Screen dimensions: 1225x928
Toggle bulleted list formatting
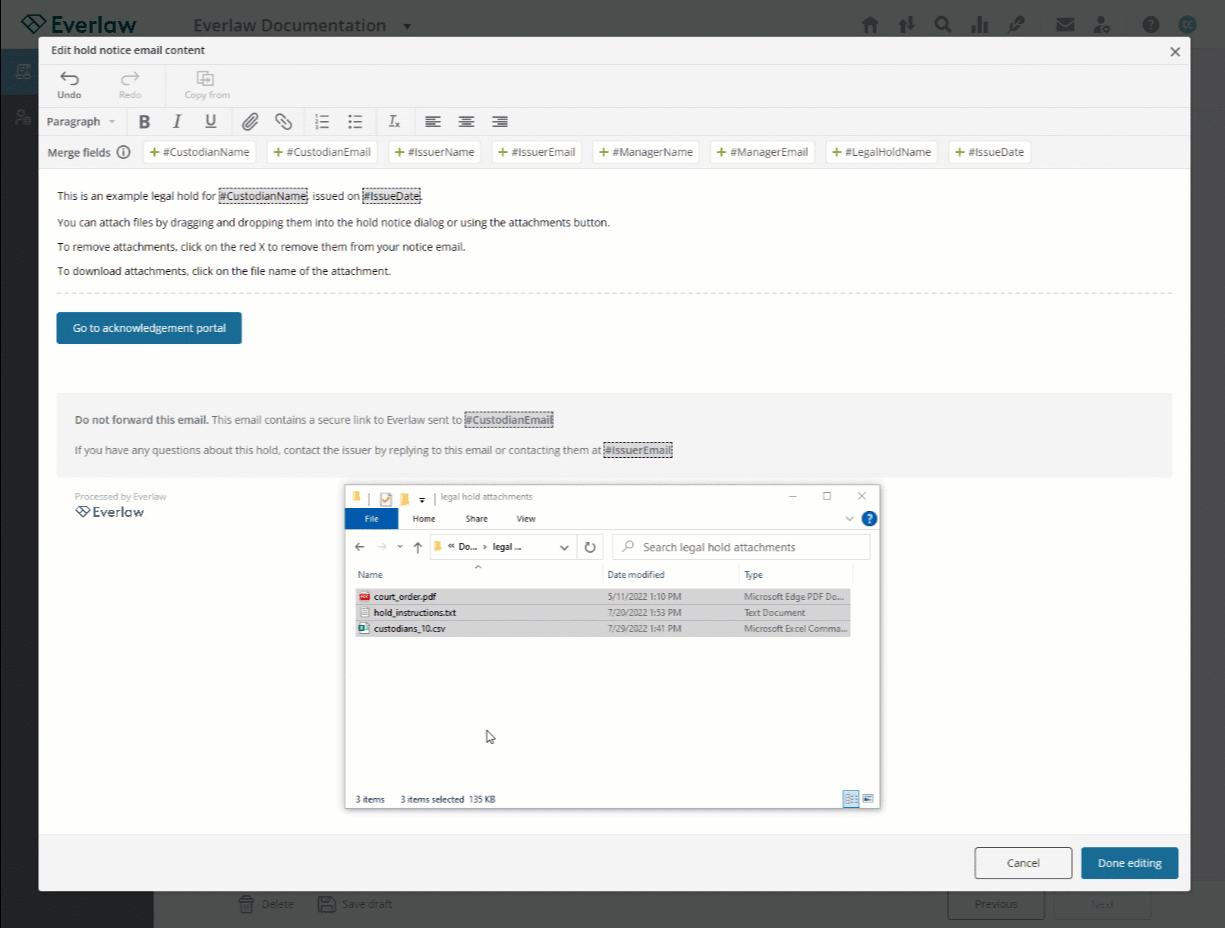[x=355, y=121]
